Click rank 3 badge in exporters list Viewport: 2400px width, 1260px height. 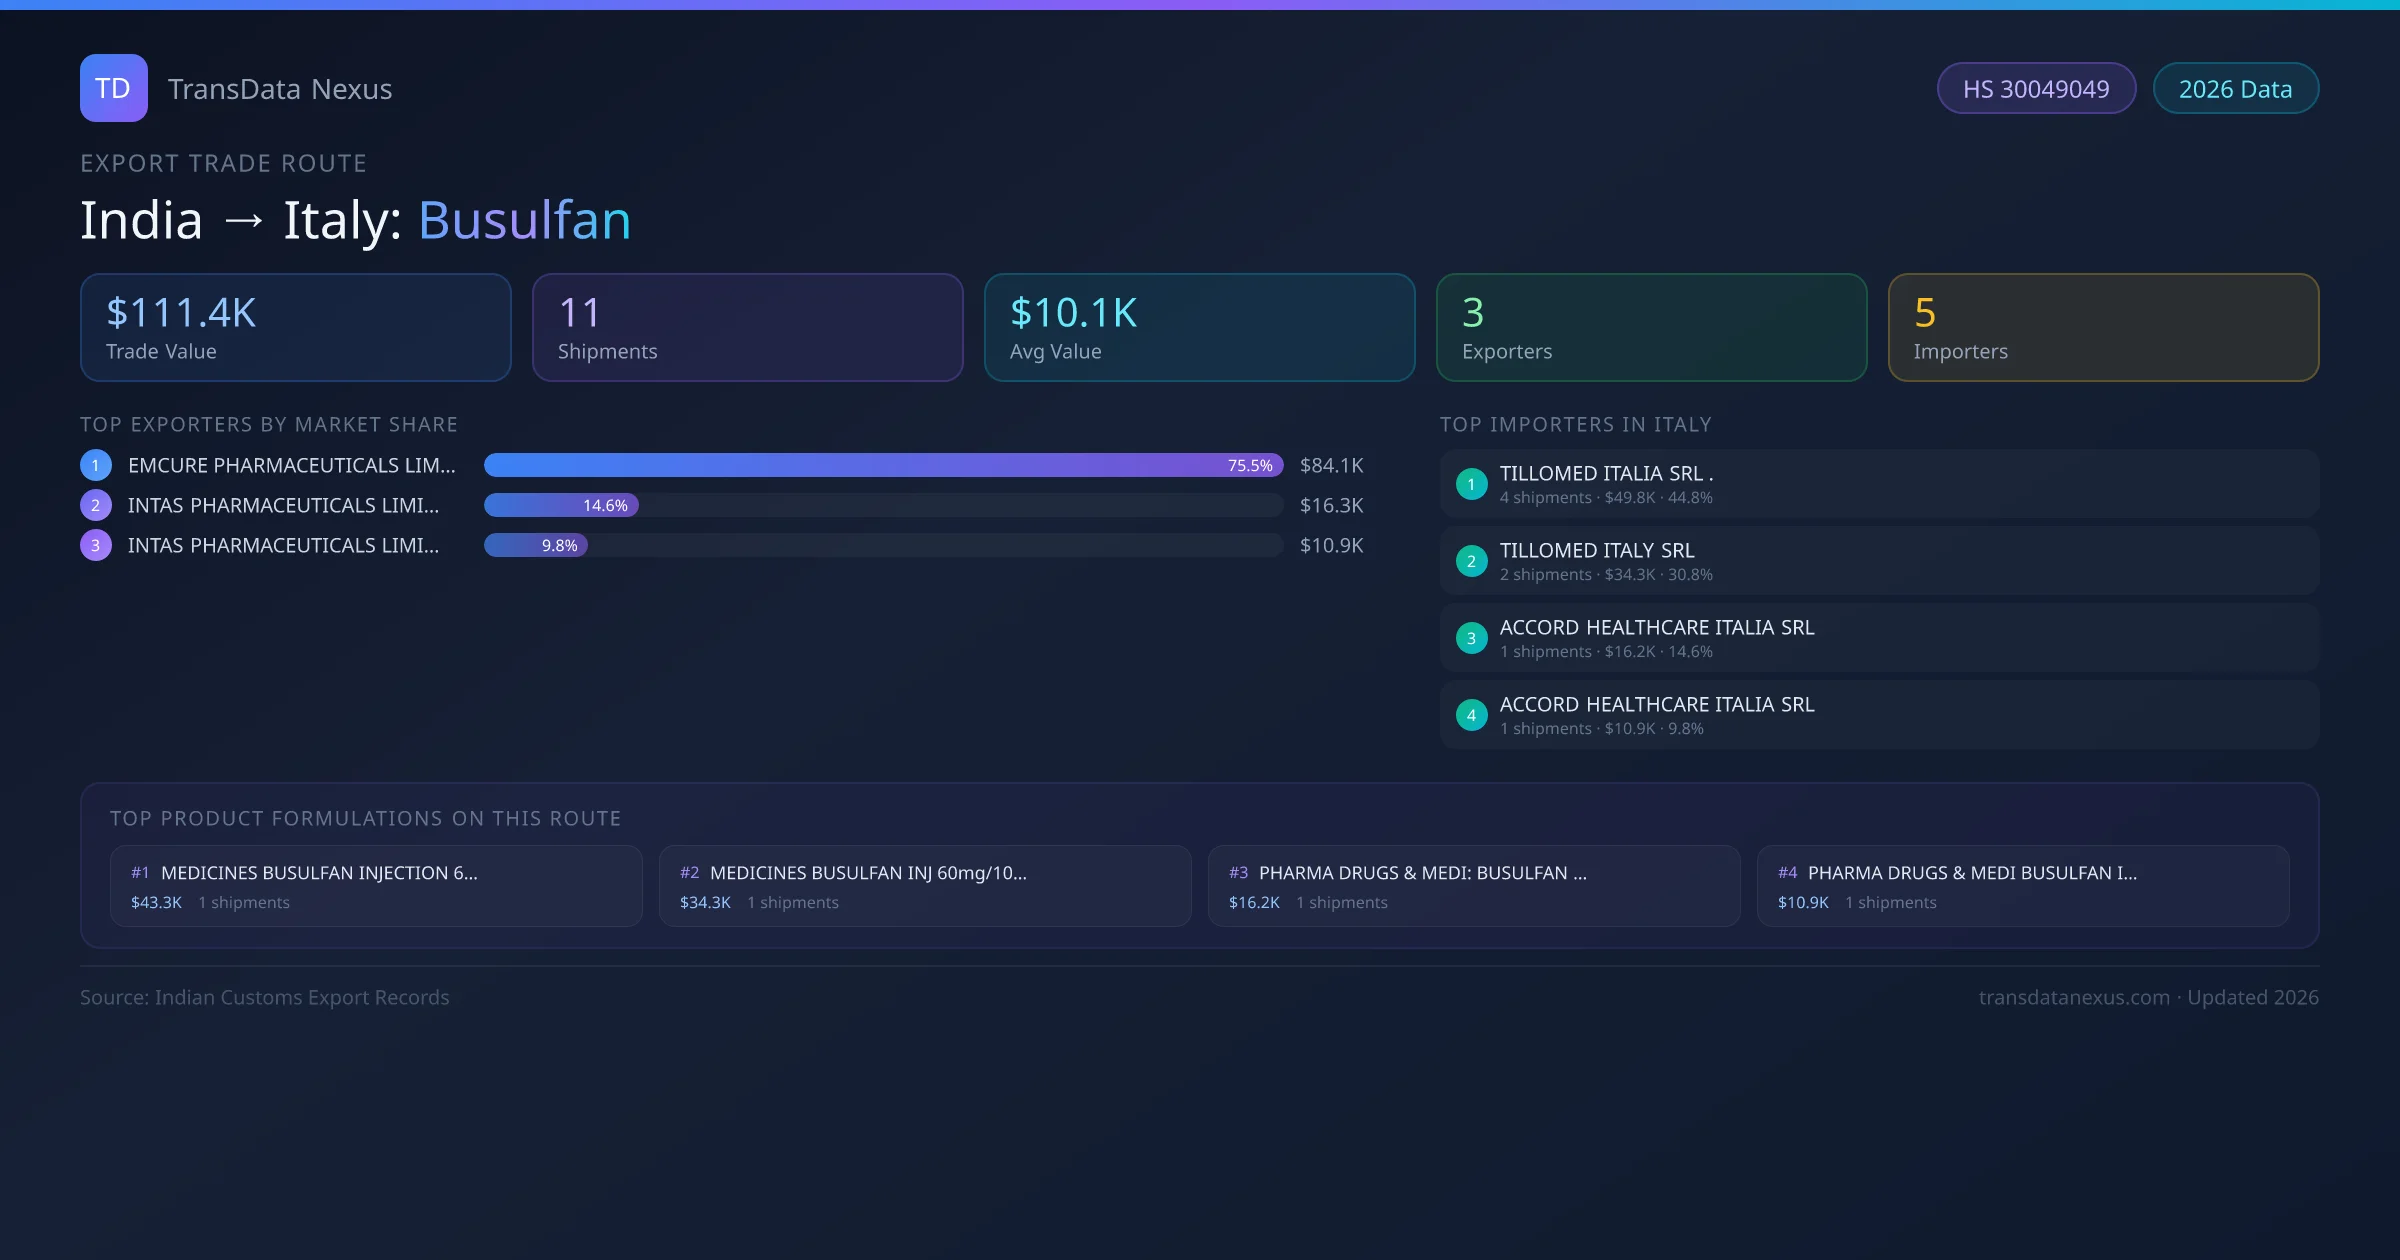click(96, 545)
